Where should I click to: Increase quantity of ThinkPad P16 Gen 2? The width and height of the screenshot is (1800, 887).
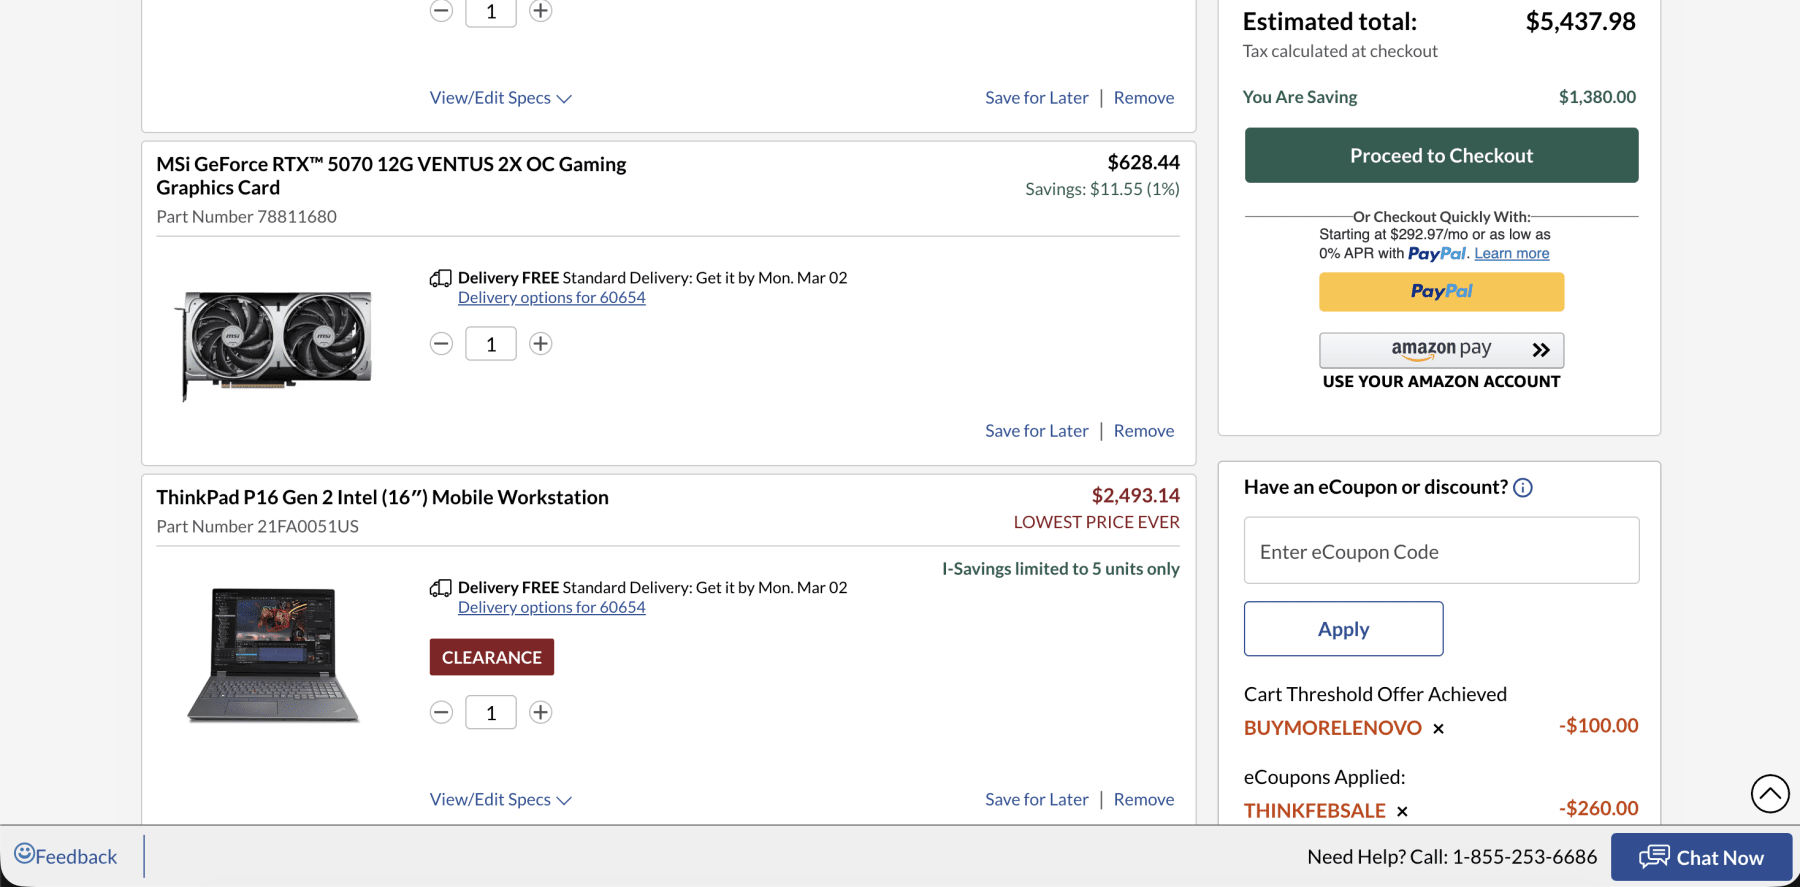pyautogui.click(x=541, y=712)
